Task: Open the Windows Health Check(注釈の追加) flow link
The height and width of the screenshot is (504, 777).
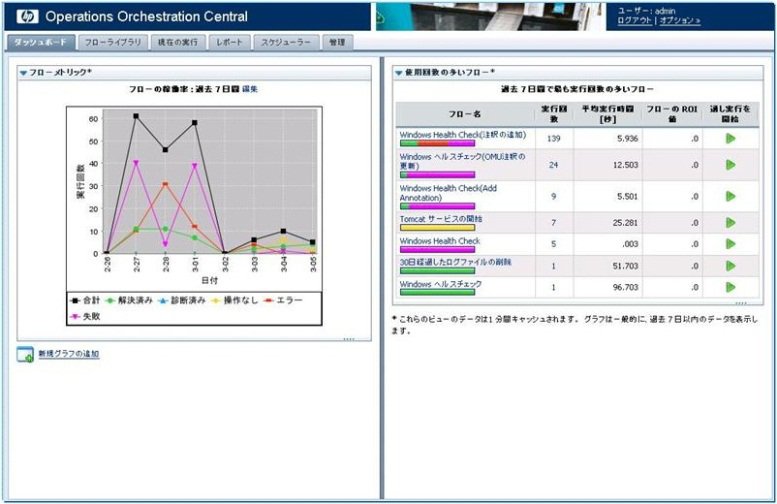Action: pos(463,135)
